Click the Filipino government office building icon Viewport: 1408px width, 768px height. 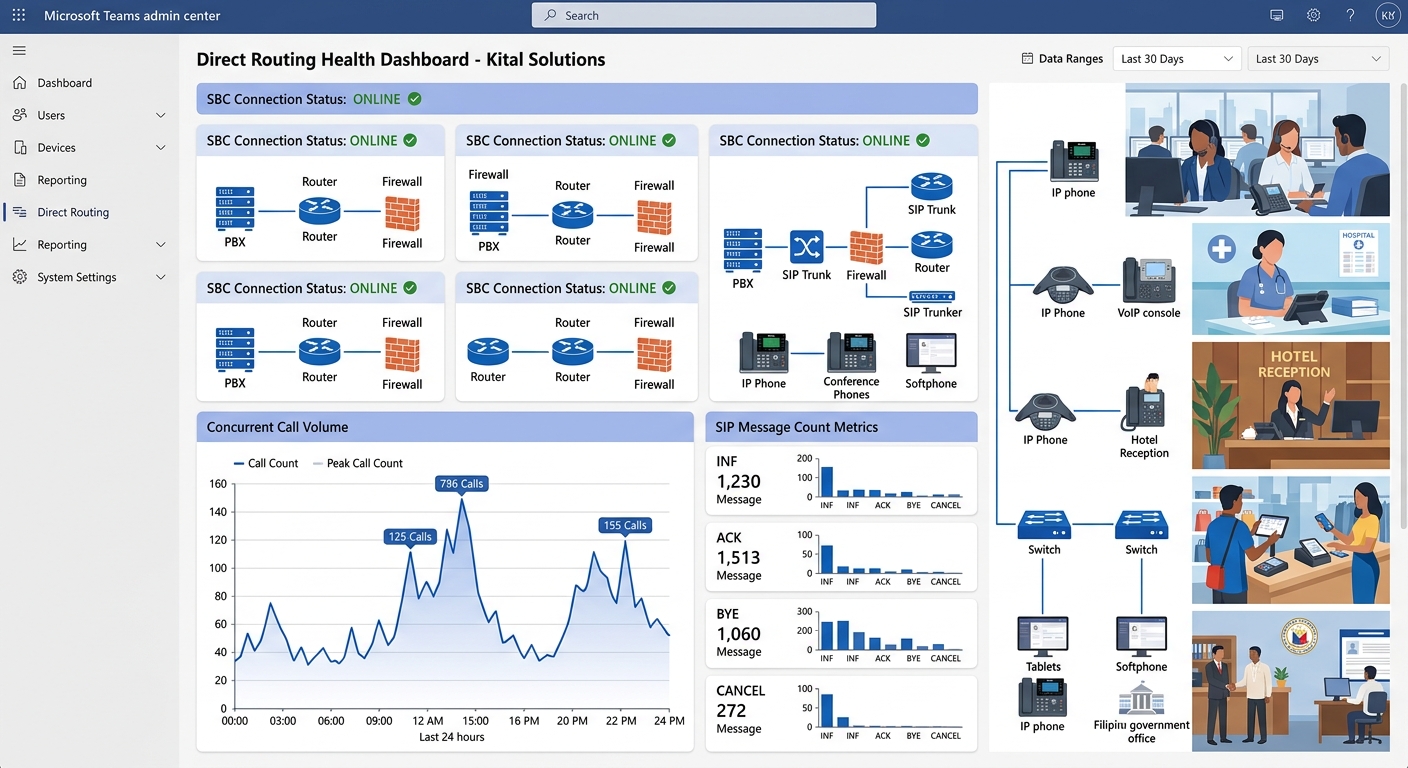tap(1141, 698)
